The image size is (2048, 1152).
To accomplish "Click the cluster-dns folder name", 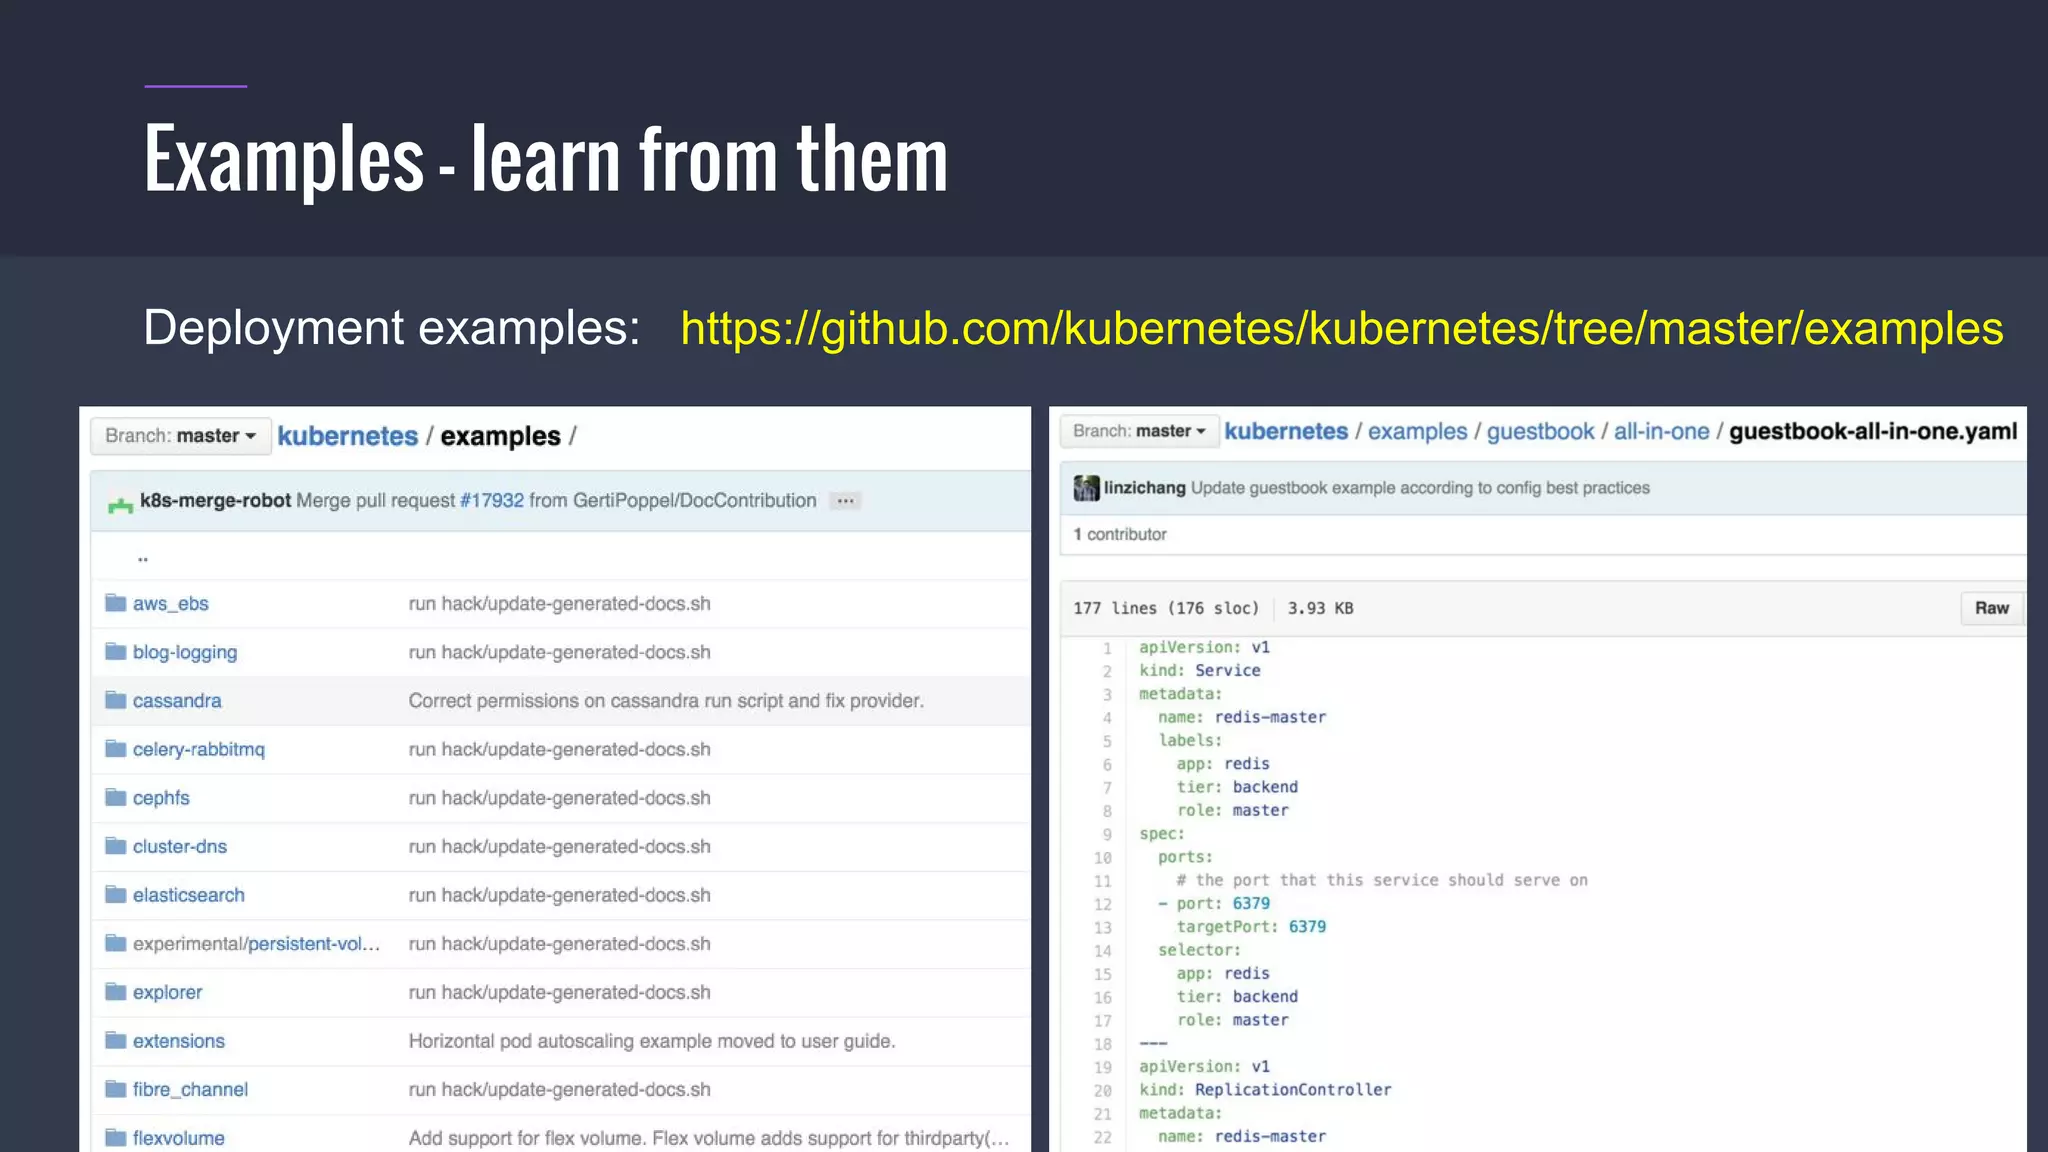I will coord(180,846).
